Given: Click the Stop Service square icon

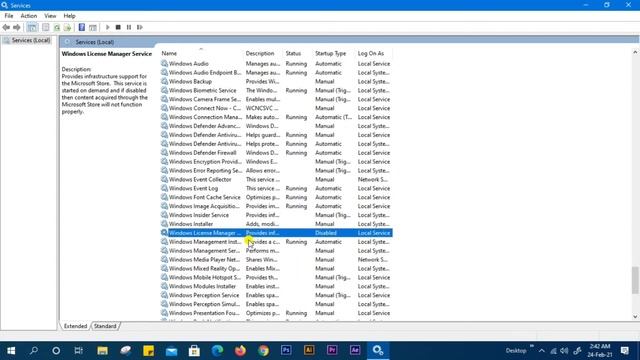Looking at the screenshot, I should point(118,27).
